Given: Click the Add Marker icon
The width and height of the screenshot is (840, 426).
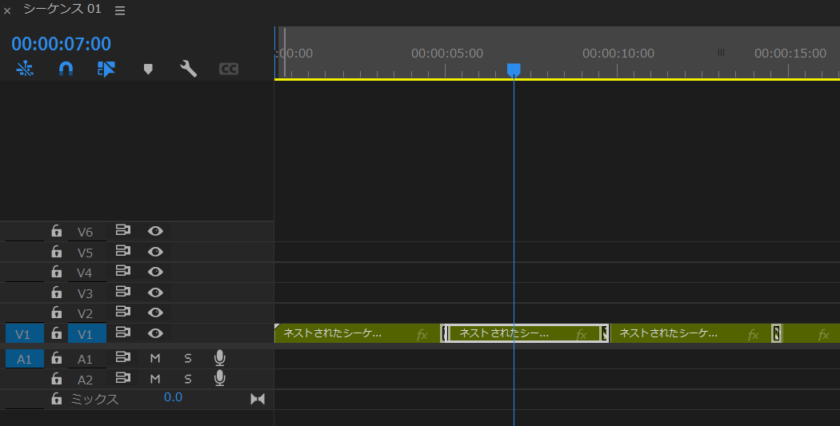Looking at the screenshot, I should tap(148, 69).
